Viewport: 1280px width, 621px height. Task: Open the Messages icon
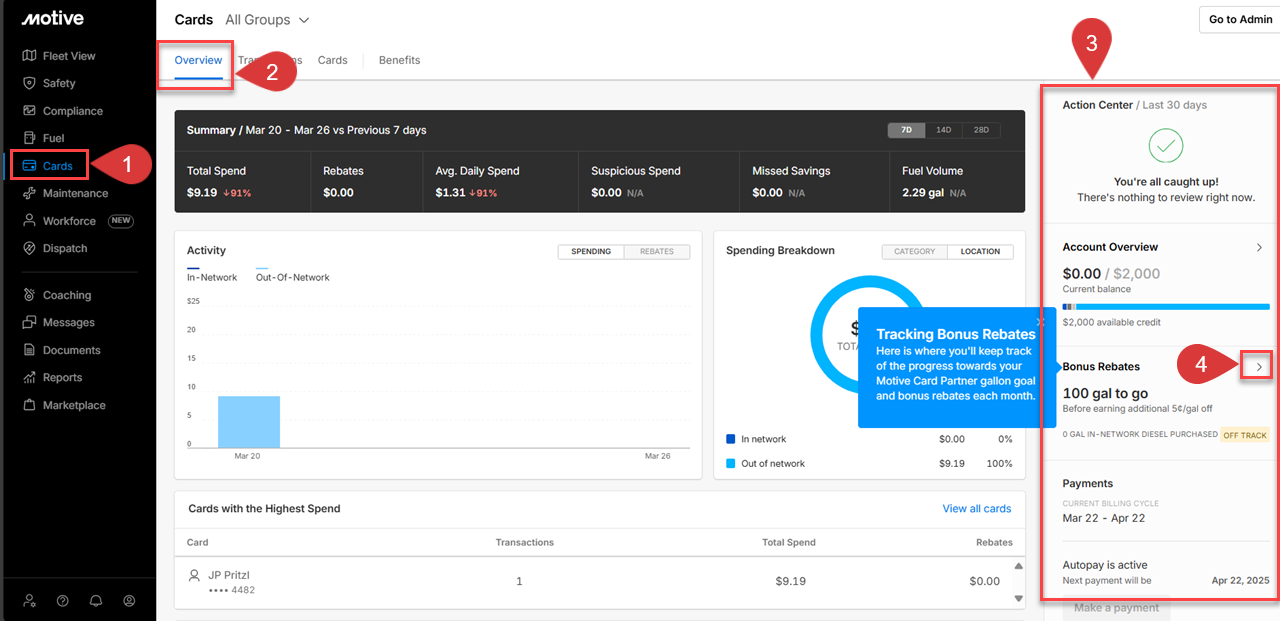[29, 323]
